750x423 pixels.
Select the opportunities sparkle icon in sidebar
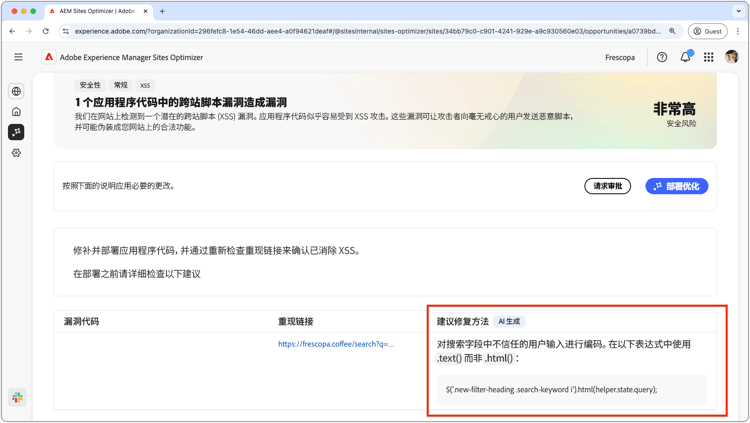pyautogui.click(x=16, y=132)
